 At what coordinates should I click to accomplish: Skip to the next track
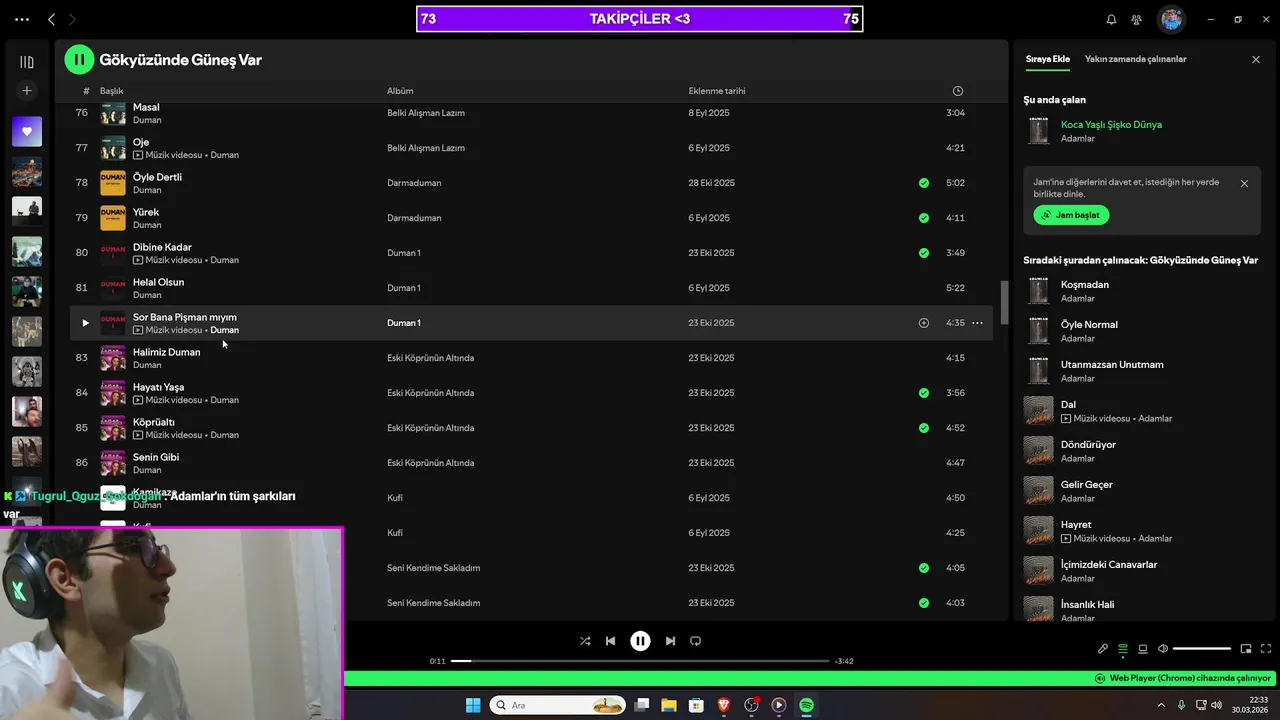tap(670, 641)
